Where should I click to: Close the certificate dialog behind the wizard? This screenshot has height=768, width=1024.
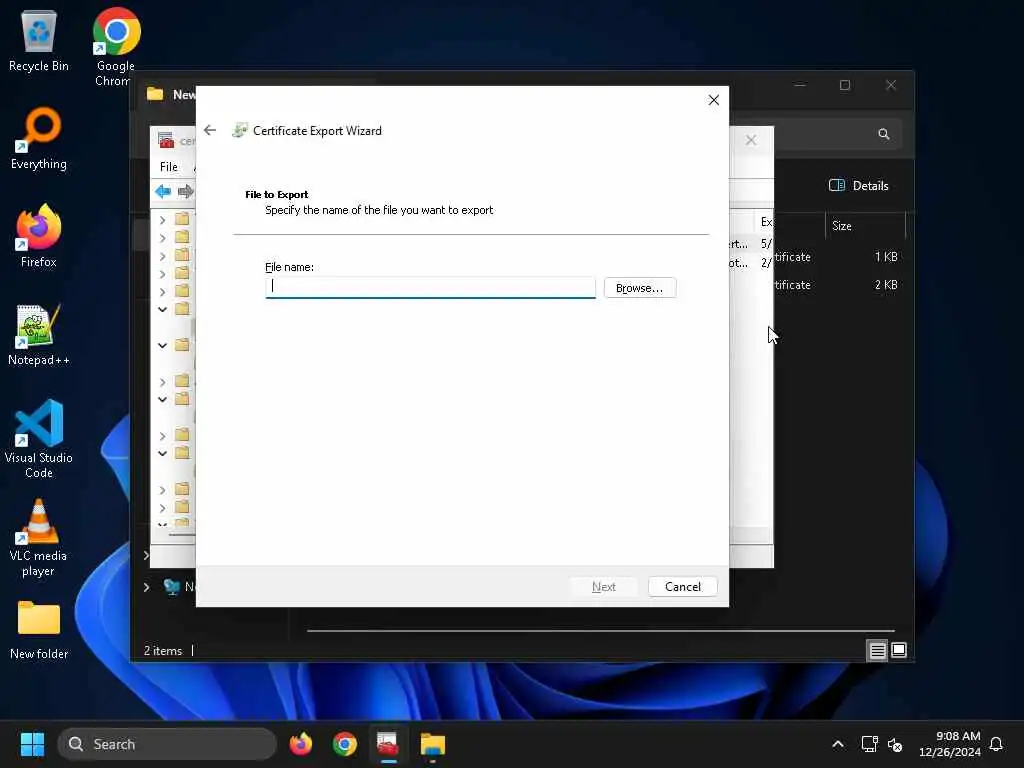coord(751,140)
